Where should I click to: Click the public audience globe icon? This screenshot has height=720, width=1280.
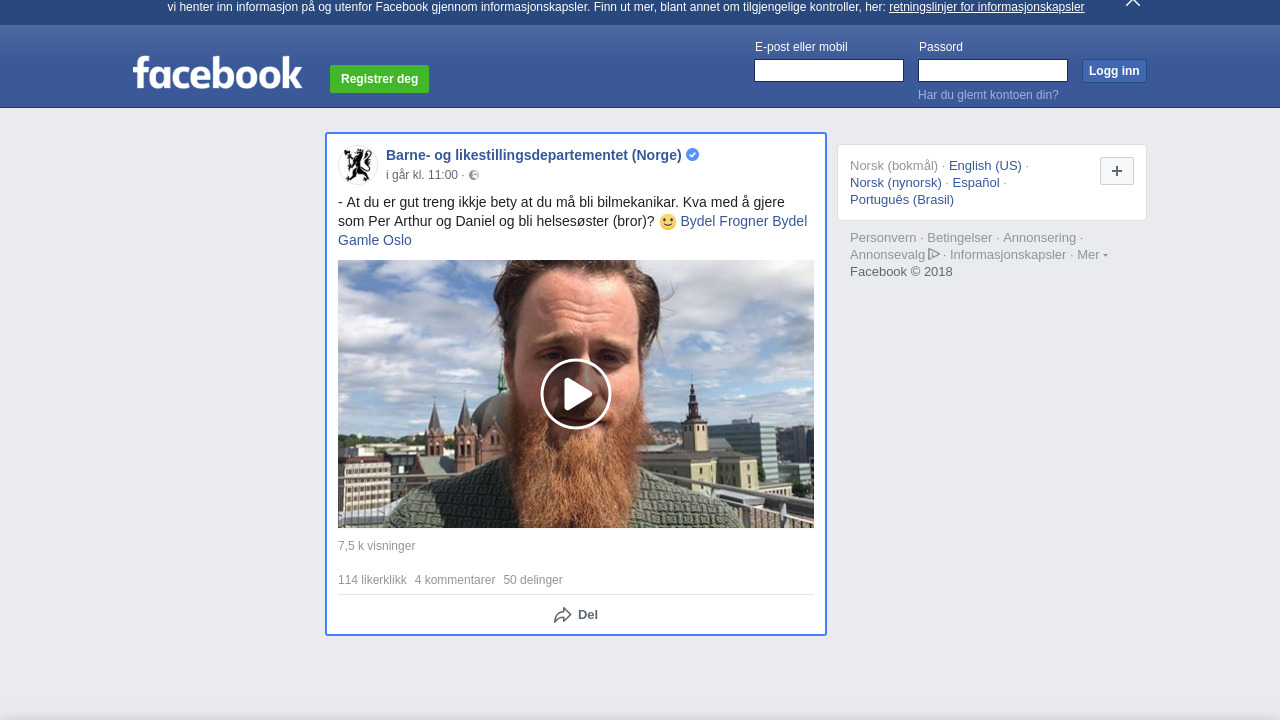474,176
